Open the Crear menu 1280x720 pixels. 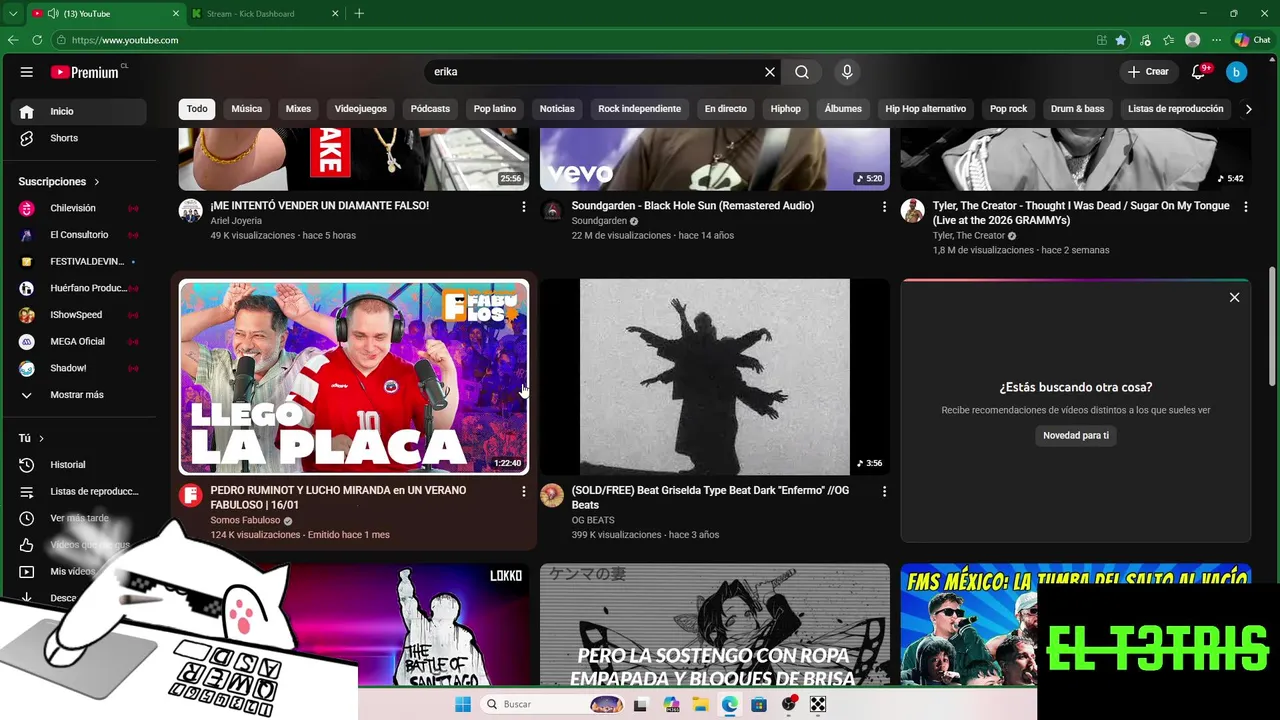pyautogui.click(x=1148, y=72)
